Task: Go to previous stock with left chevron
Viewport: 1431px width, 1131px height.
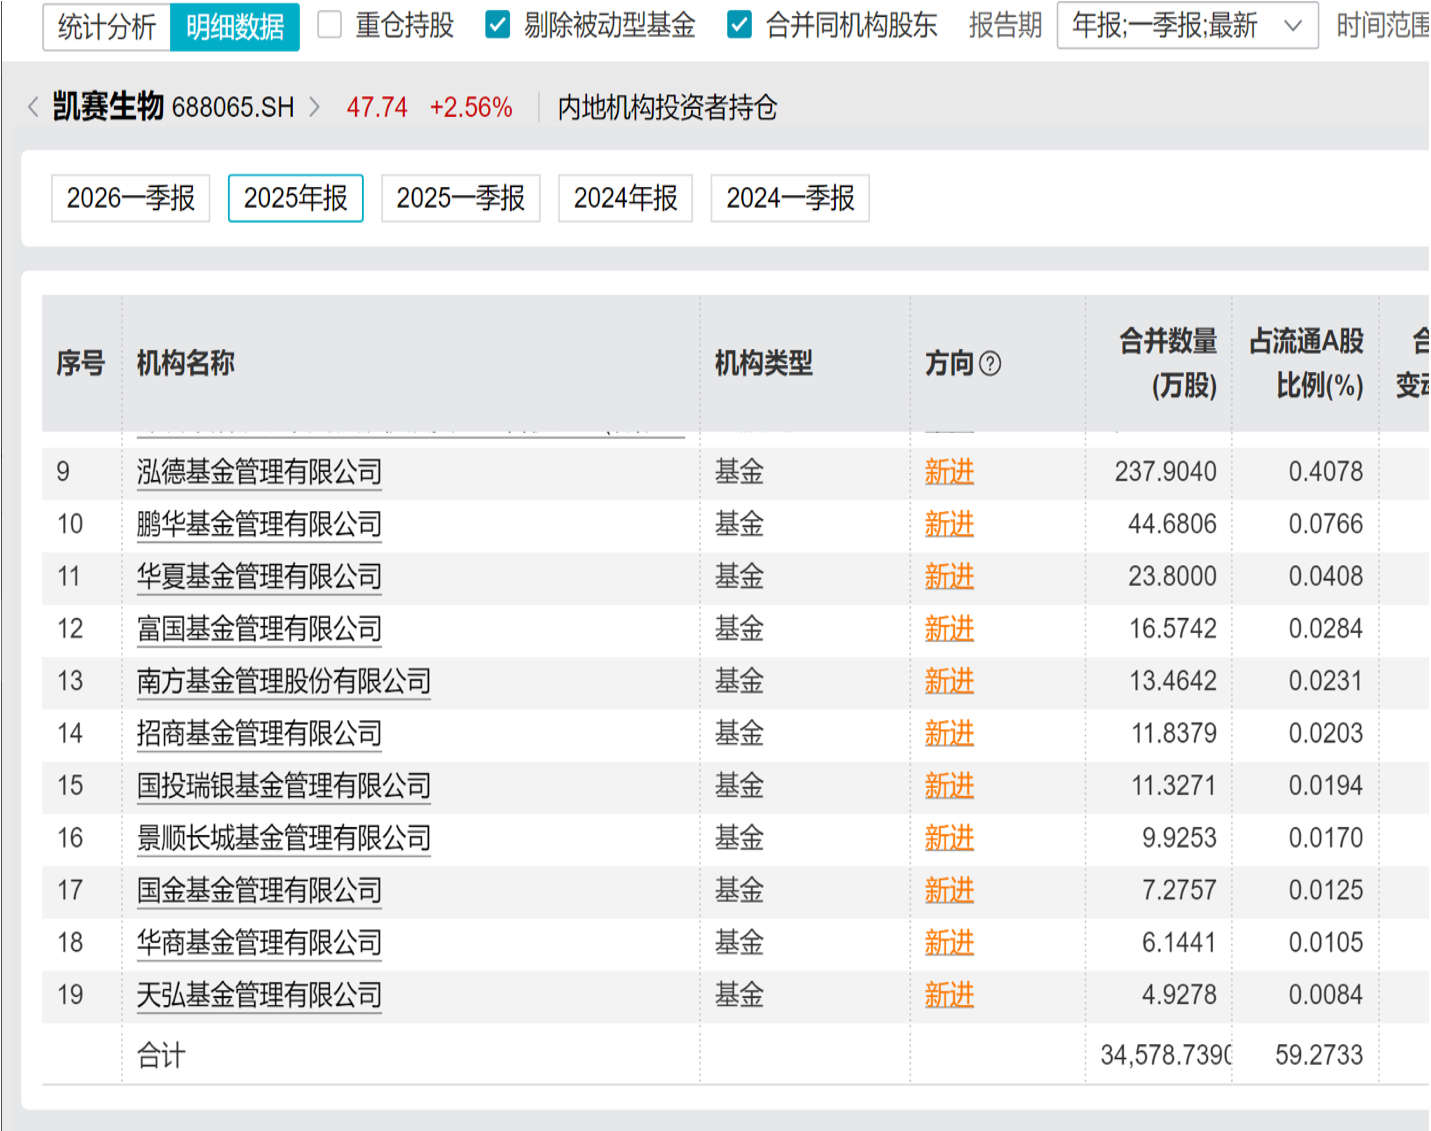Action: [x=33, y=107]
